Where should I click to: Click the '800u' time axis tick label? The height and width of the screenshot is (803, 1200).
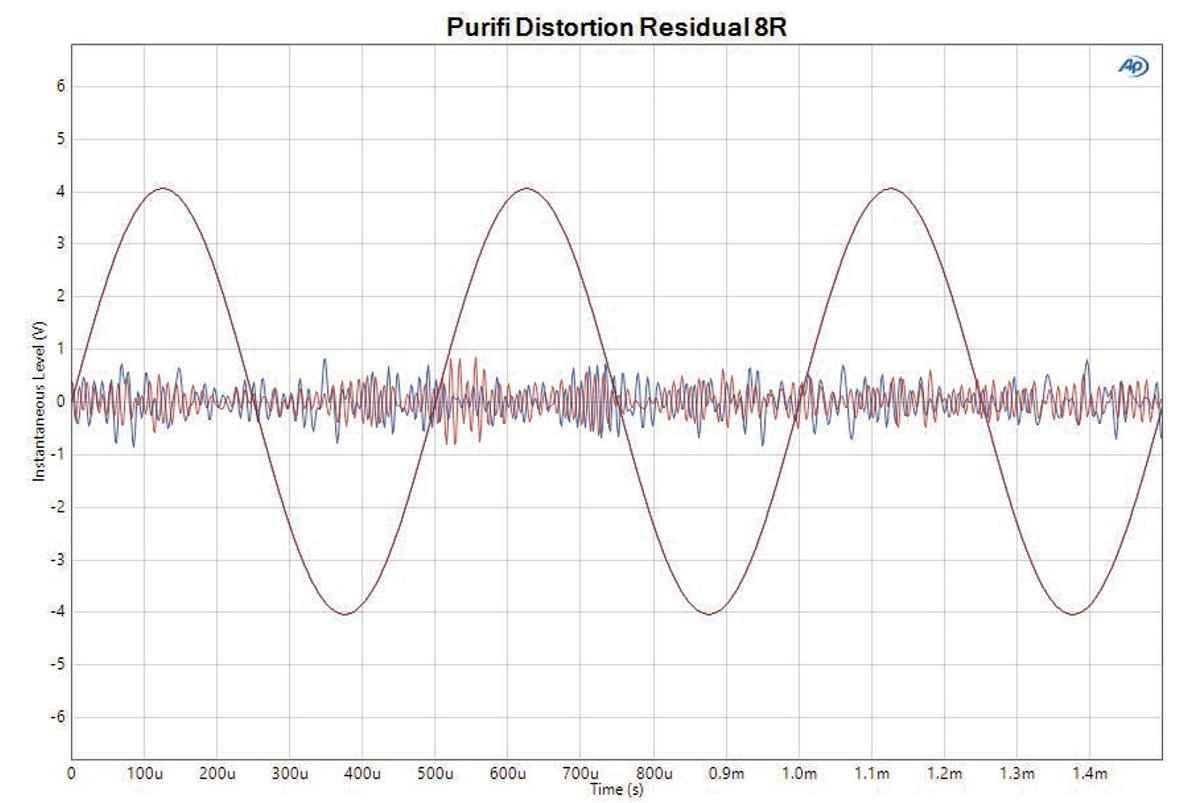click(654, 773)
